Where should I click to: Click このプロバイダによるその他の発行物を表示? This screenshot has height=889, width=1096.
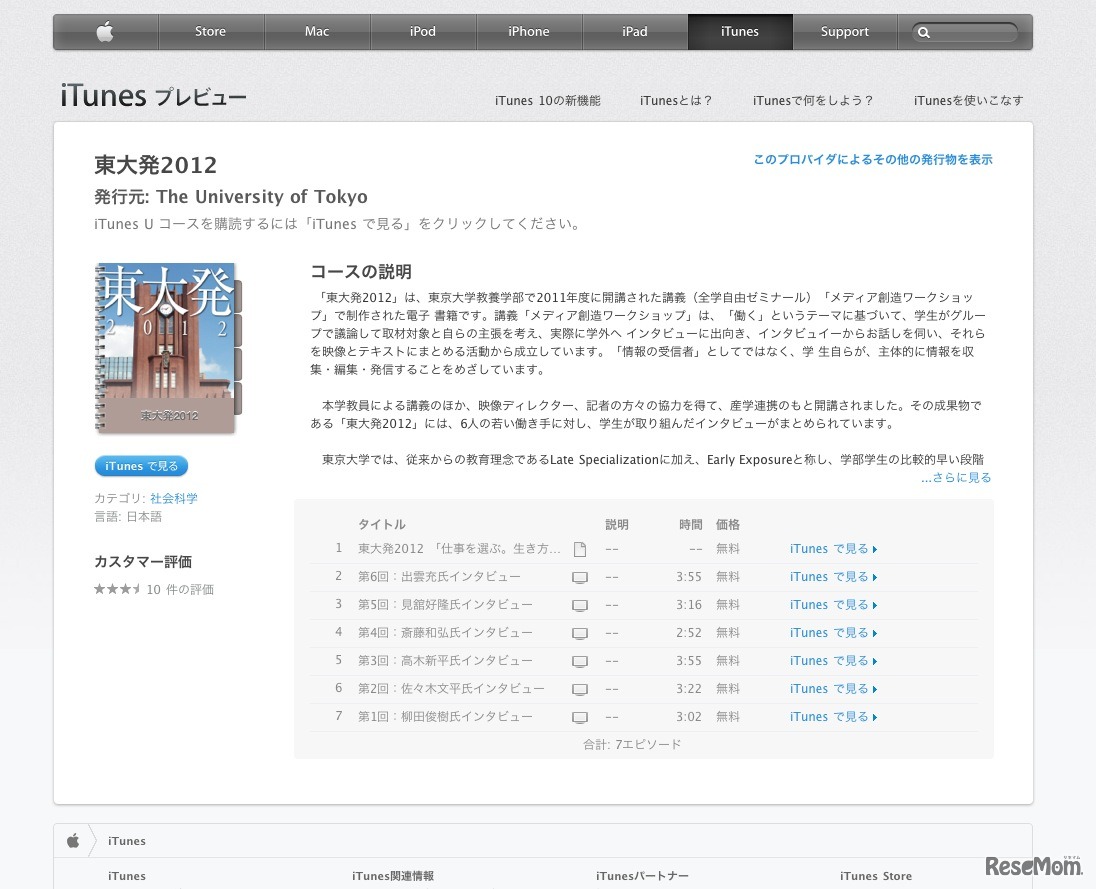[x=872, y=158]
